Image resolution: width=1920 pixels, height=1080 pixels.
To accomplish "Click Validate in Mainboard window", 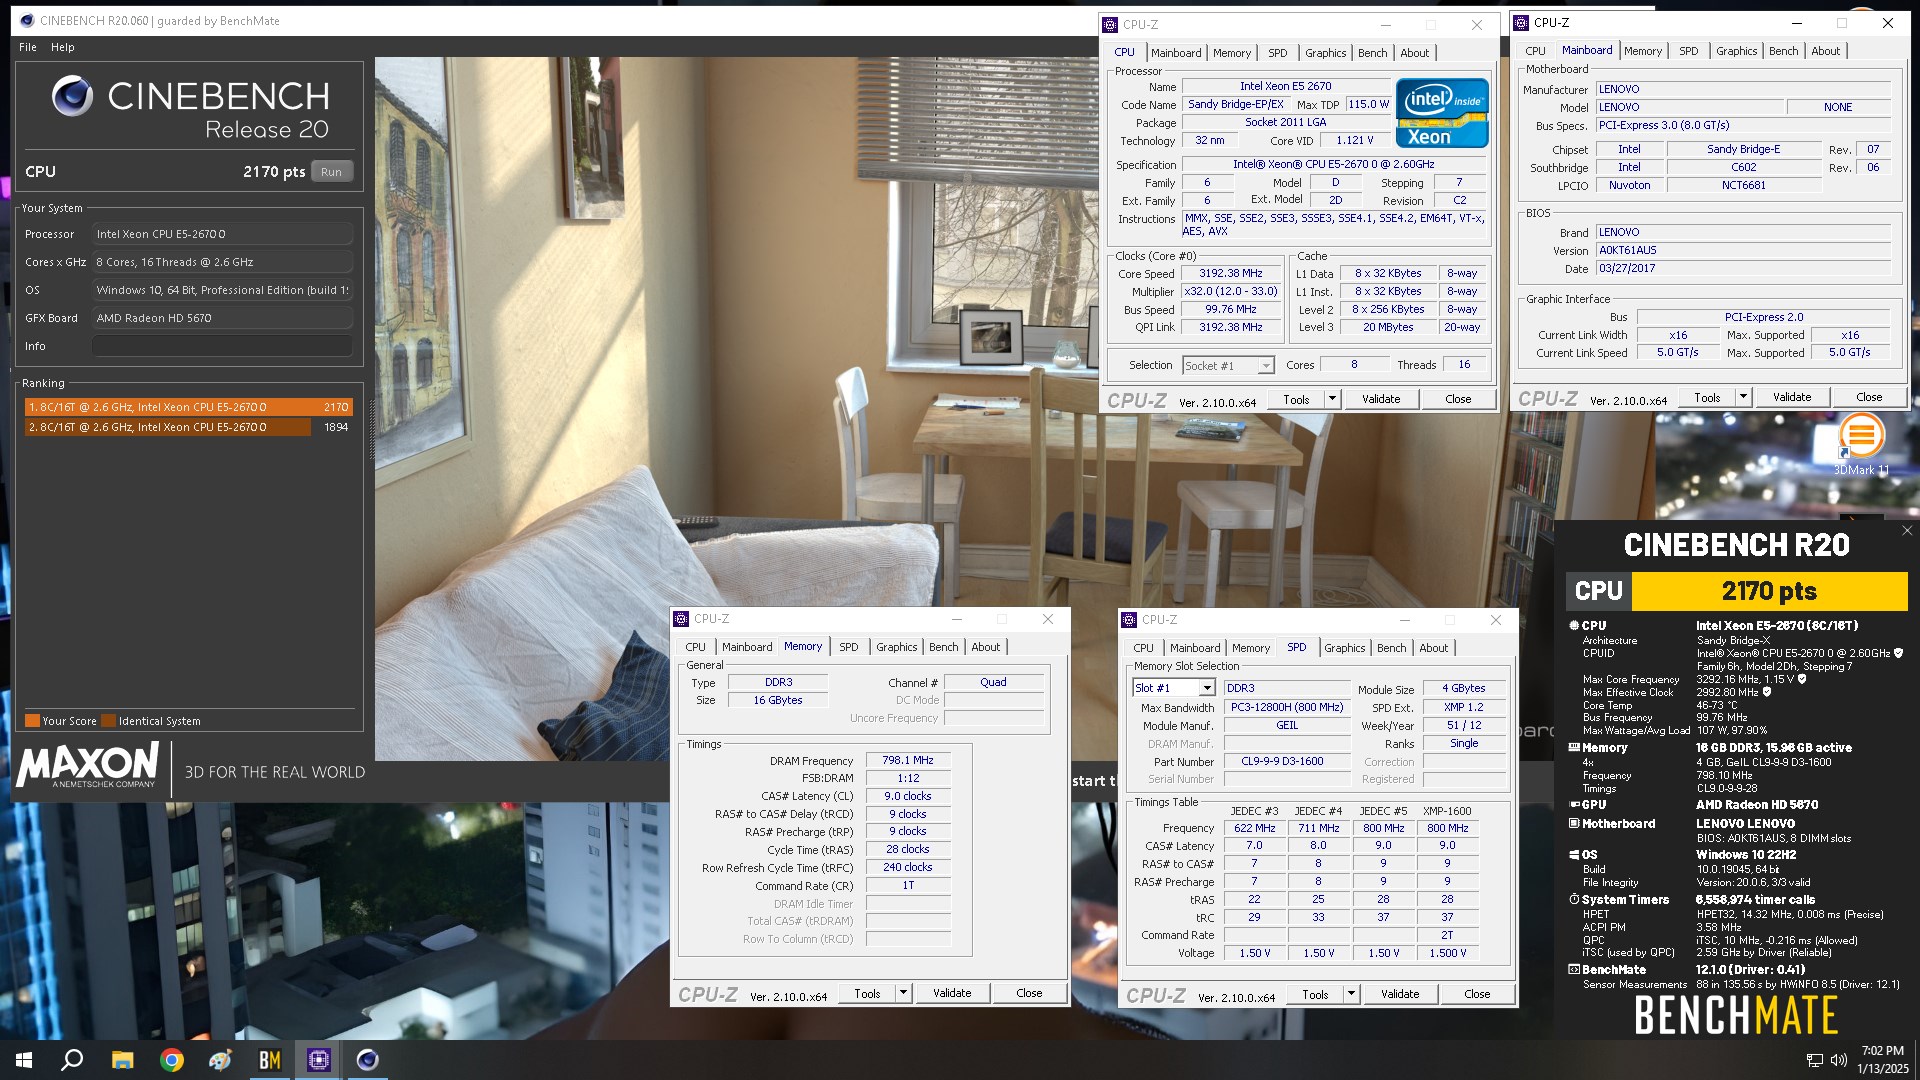I will point(1791,397).
